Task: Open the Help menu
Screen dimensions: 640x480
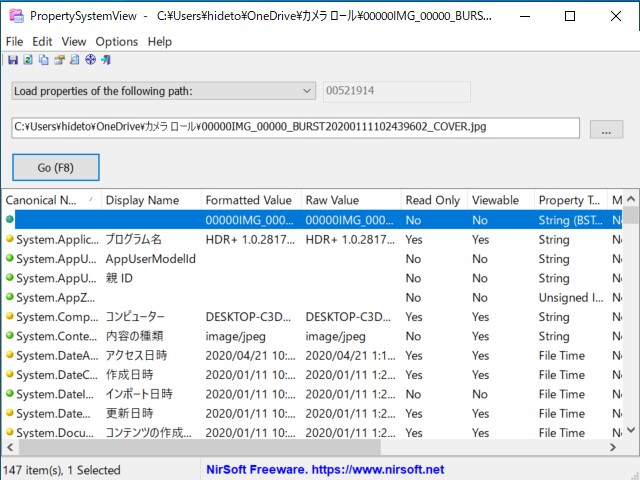Action: click(160, 42)
